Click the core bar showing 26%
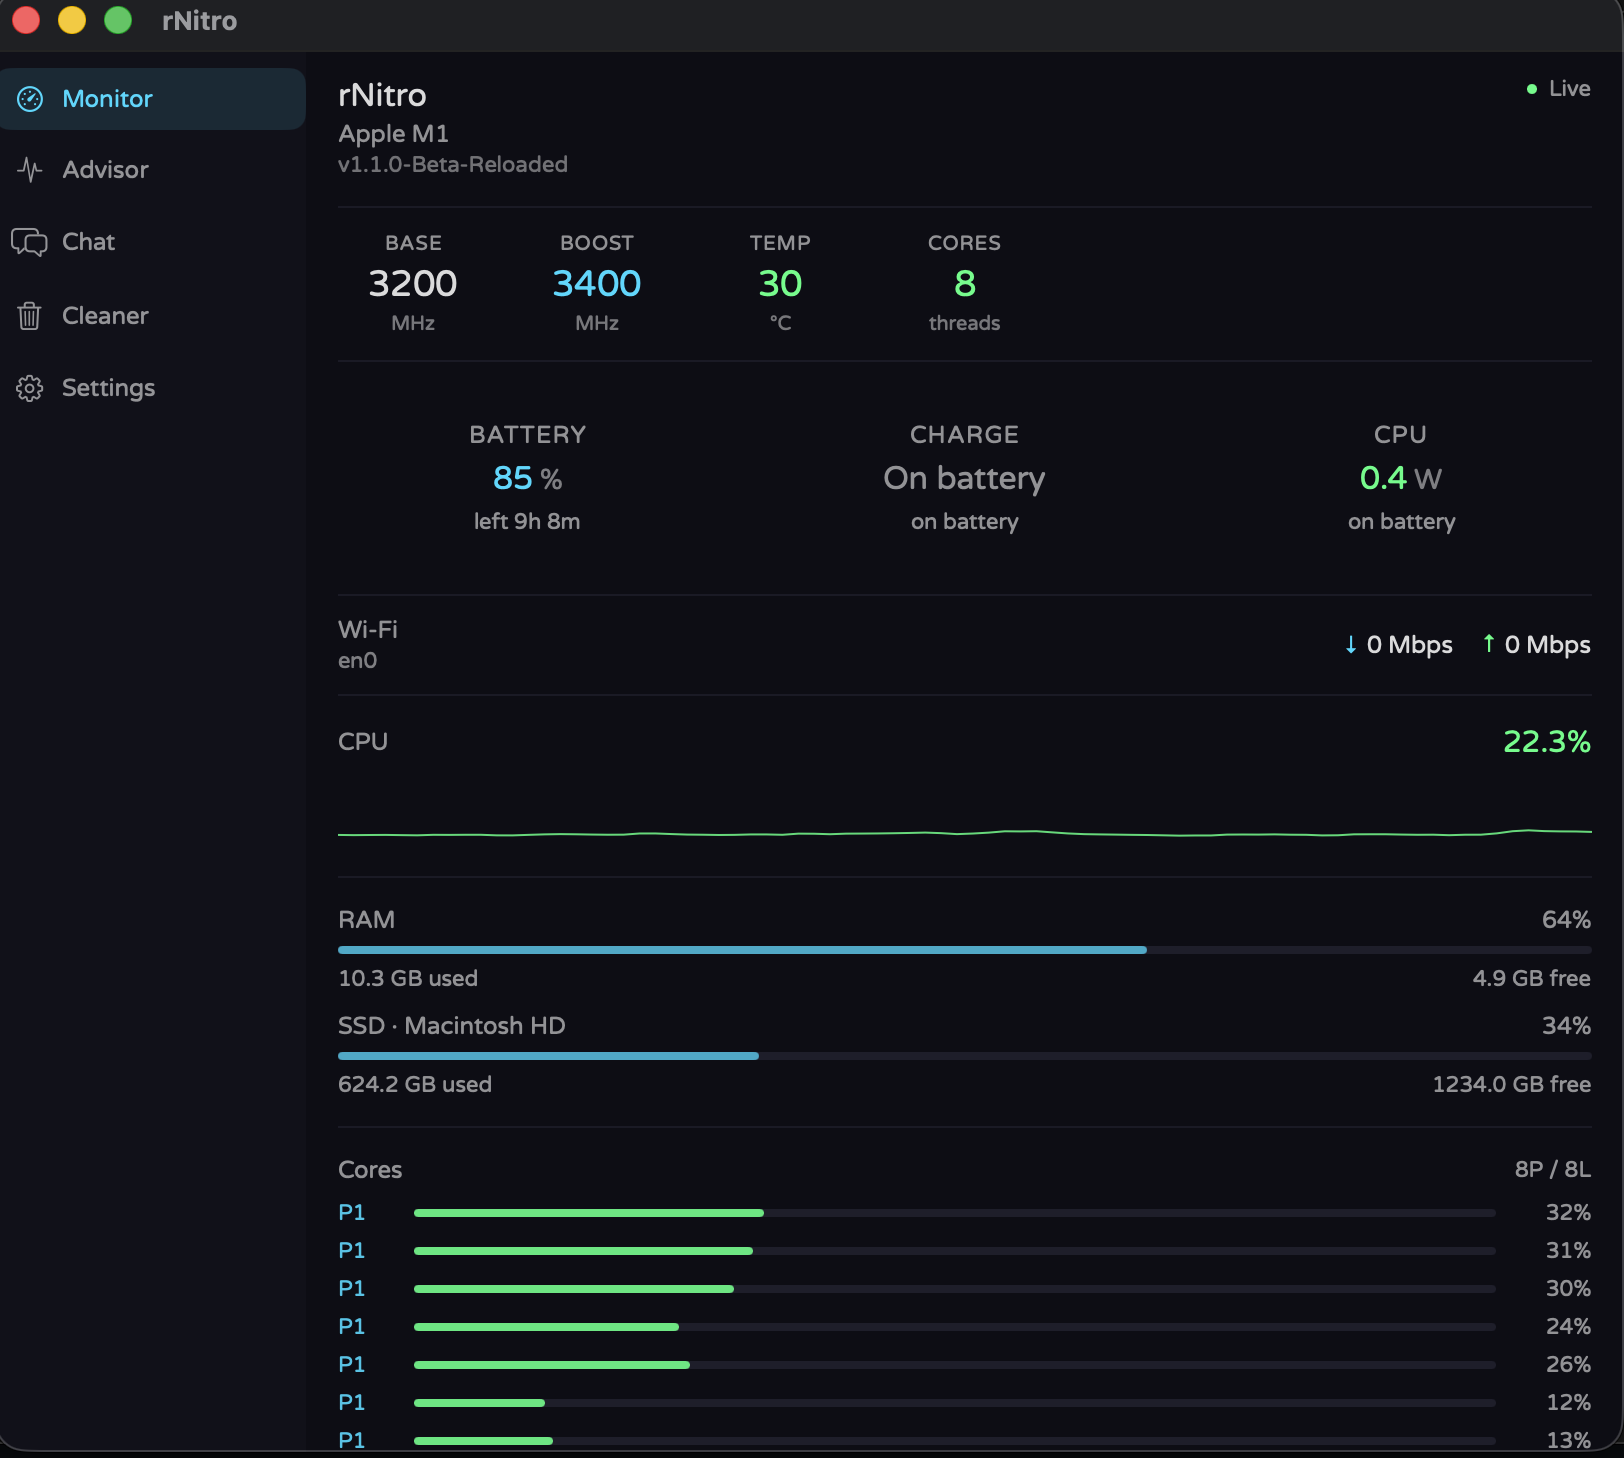This screenshot has height=1458, width=1624. 954,1365
